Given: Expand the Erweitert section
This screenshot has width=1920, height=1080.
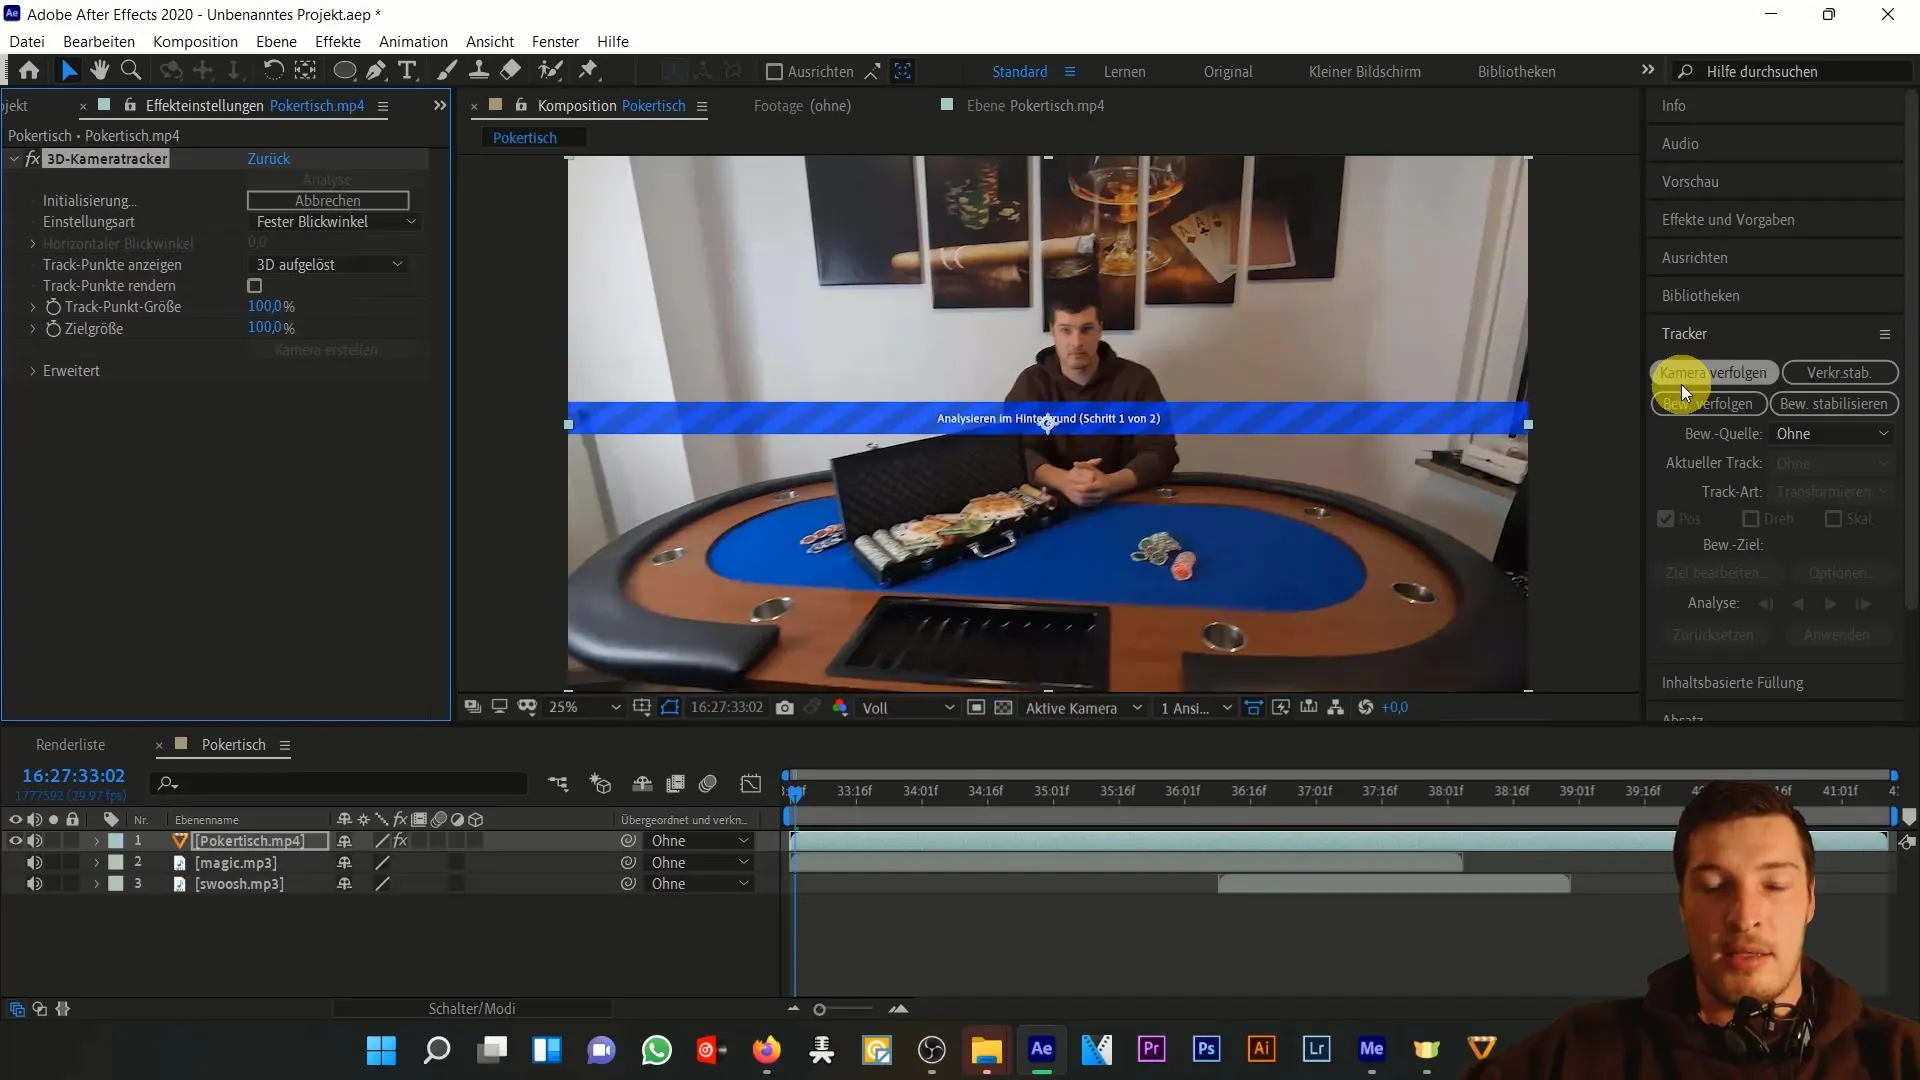Looking at the screenshot, I should (x=32, y=371).
